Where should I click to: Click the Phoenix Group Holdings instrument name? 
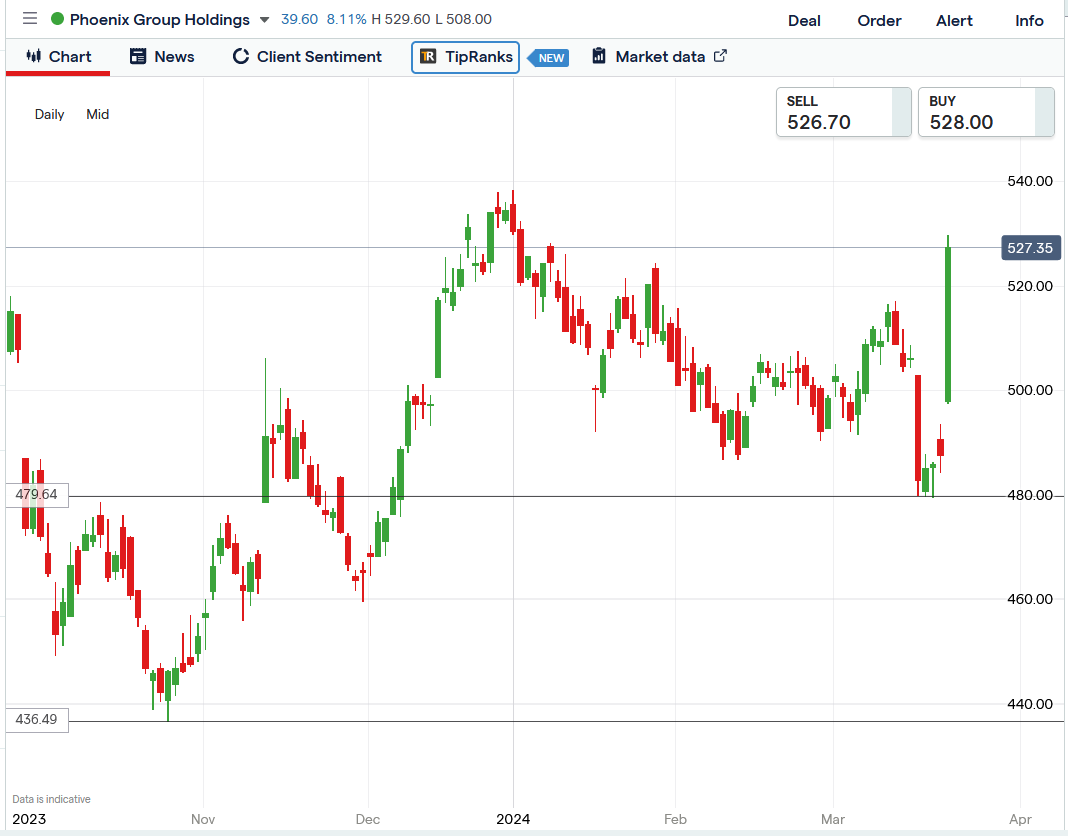click(x=159, y=20)
